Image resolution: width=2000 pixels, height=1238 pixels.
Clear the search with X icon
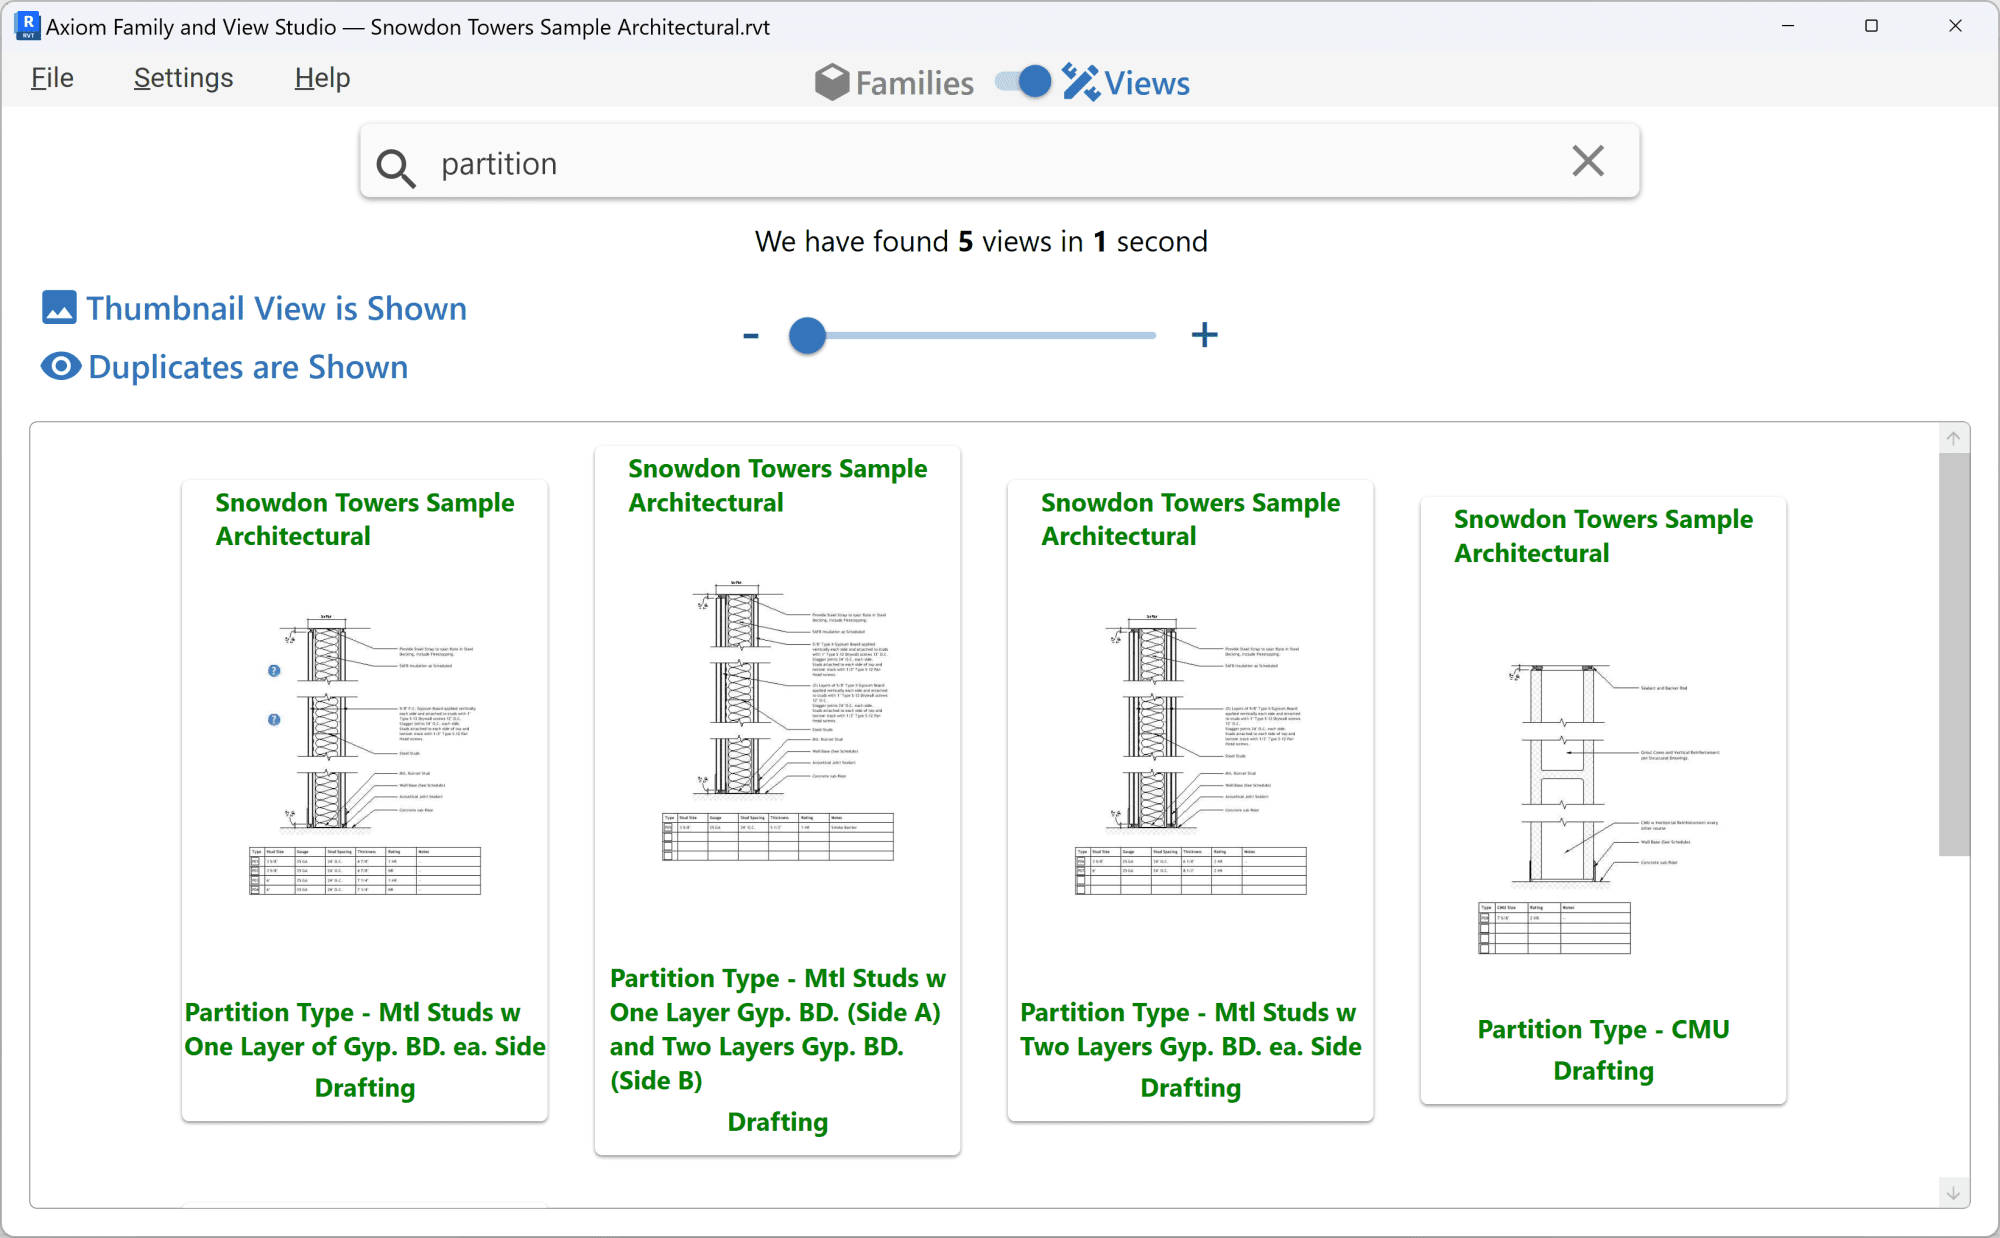[1587, 161]
